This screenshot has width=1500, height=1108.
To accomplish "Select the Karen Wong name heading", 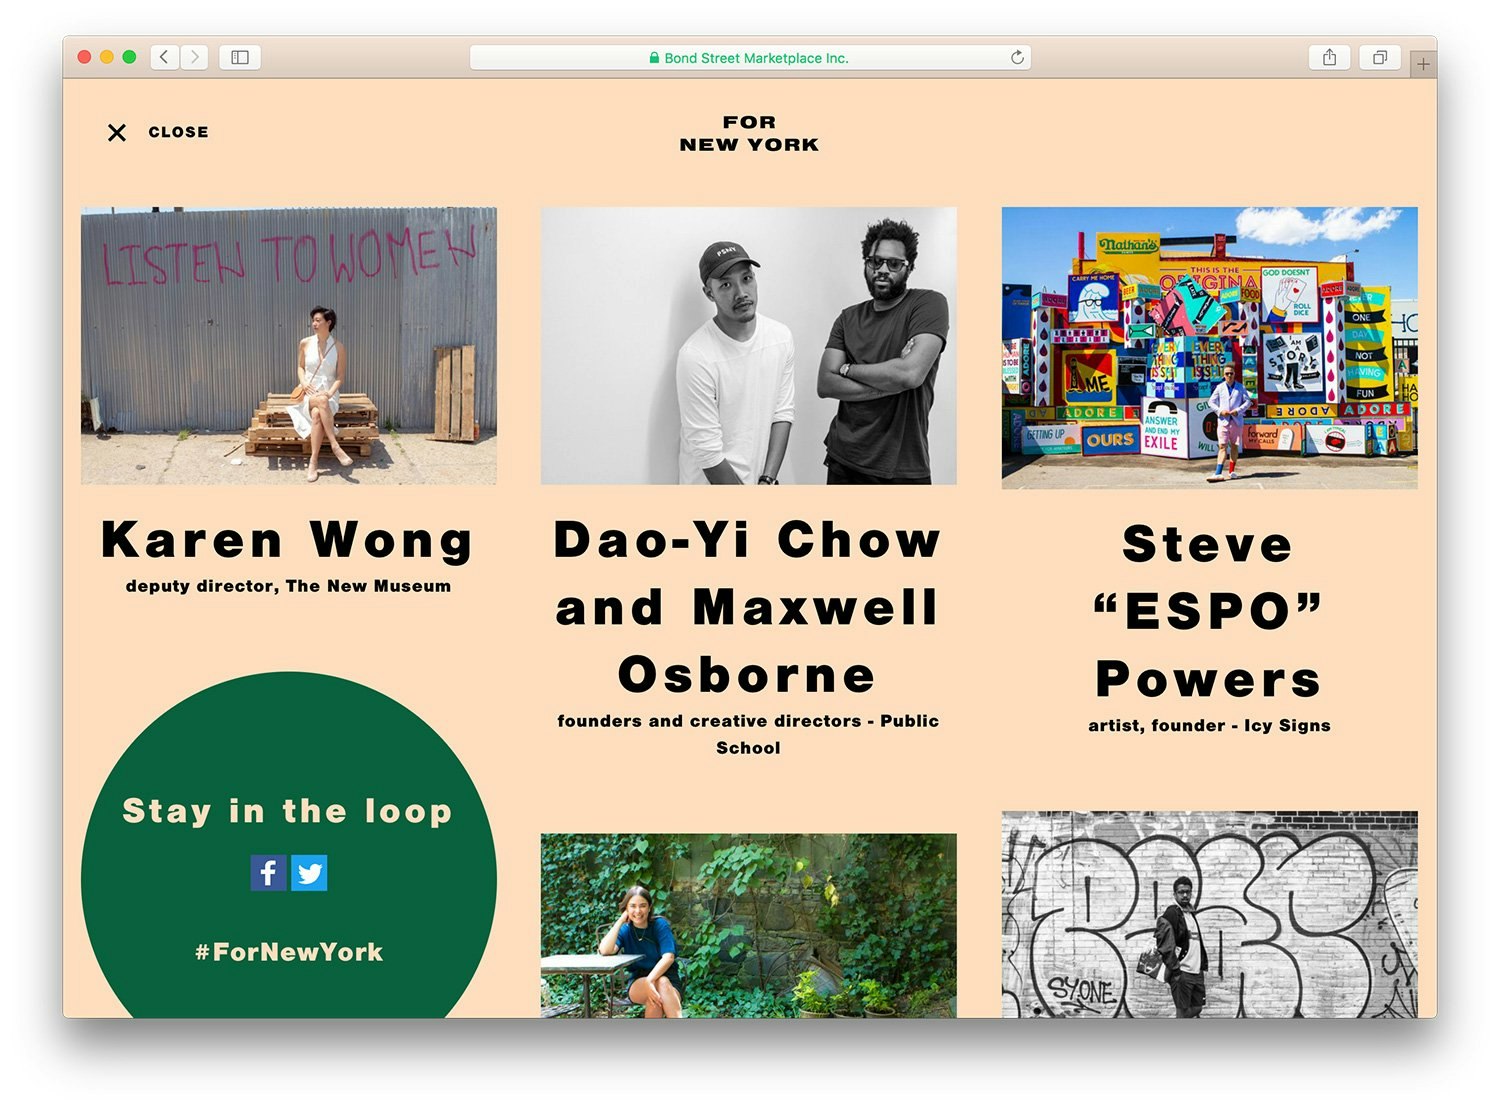I will [x=288, y=540].
